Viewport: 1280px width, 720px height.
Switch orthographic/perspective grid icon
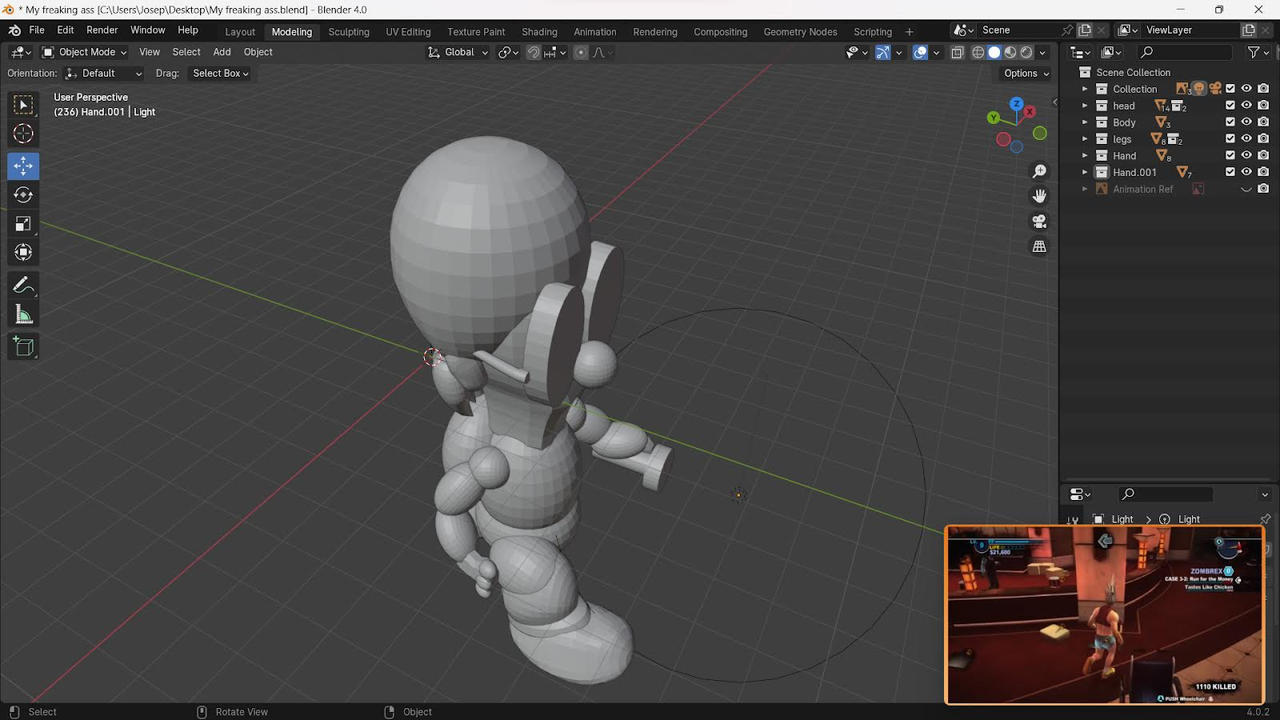1039,246
